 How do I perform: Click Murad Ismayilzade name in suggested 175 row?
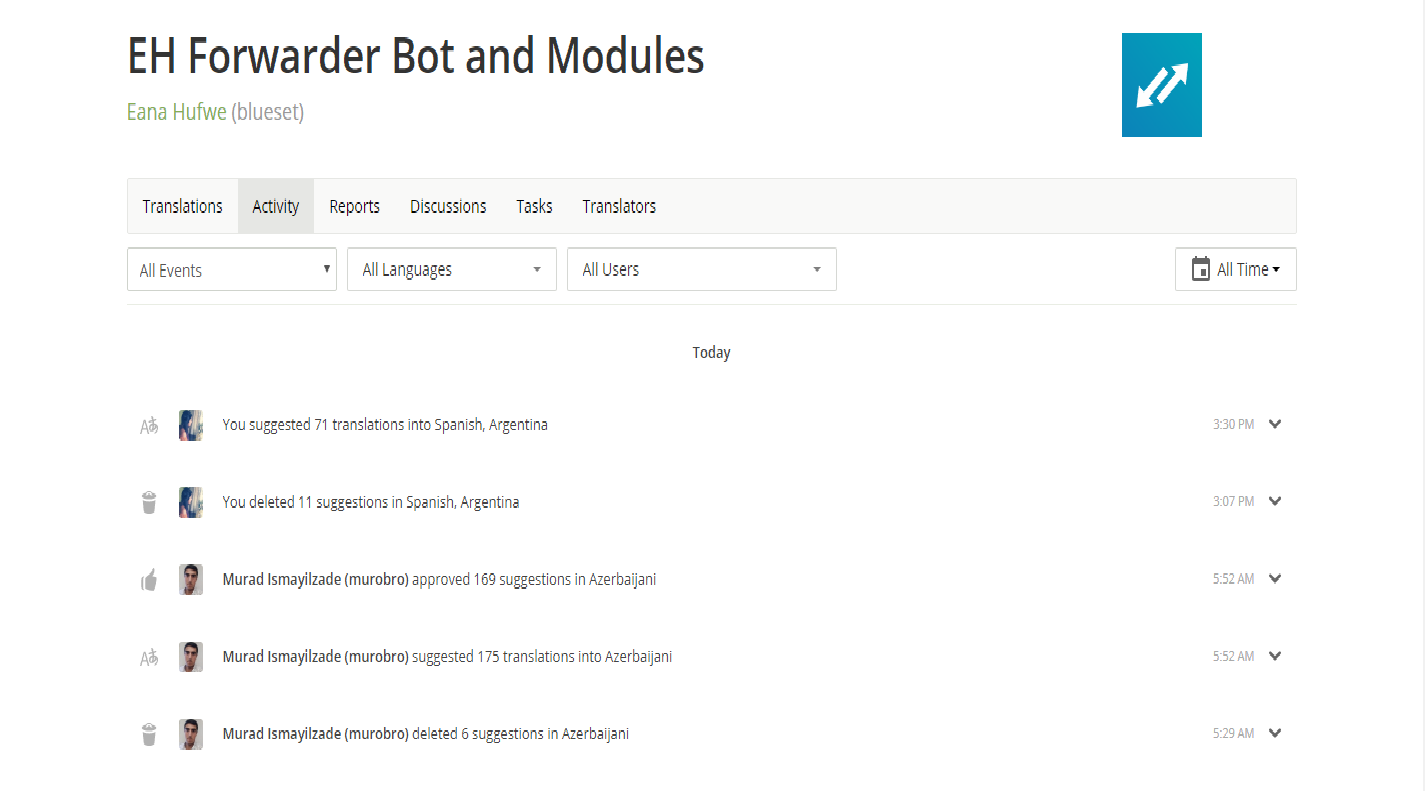(x=316, y=657)
